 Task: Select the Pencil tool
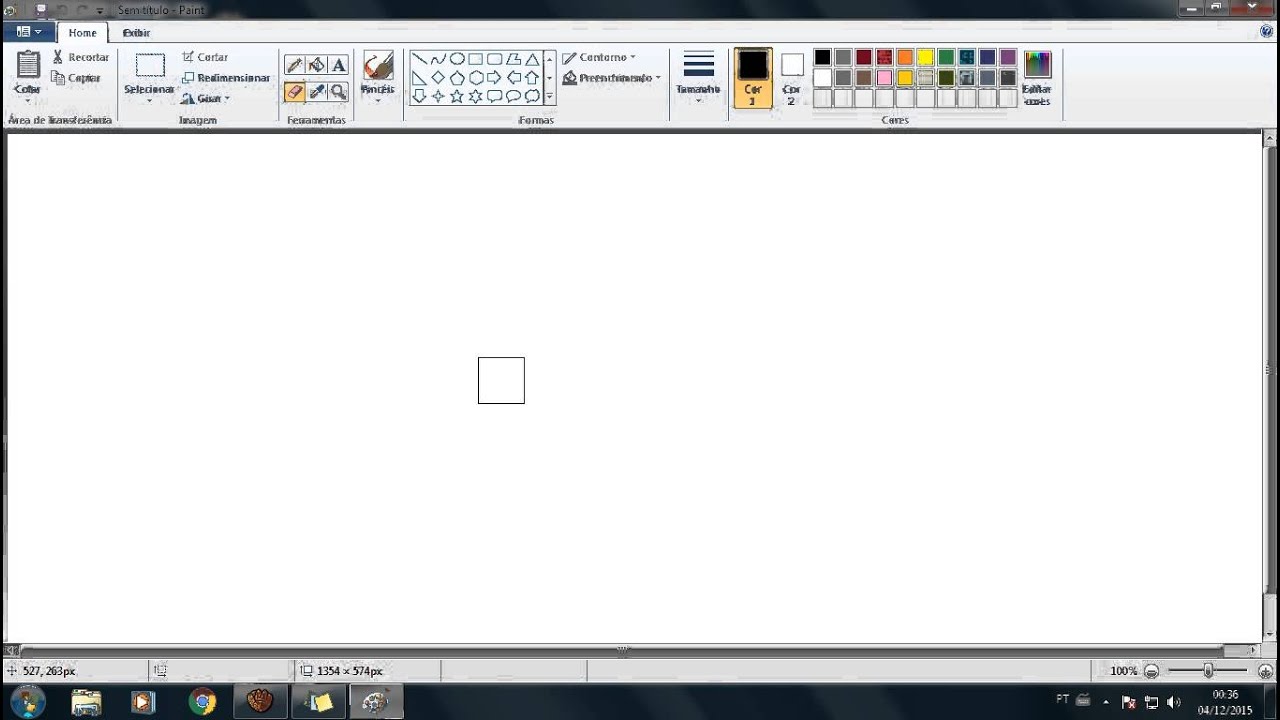[294, 65]
